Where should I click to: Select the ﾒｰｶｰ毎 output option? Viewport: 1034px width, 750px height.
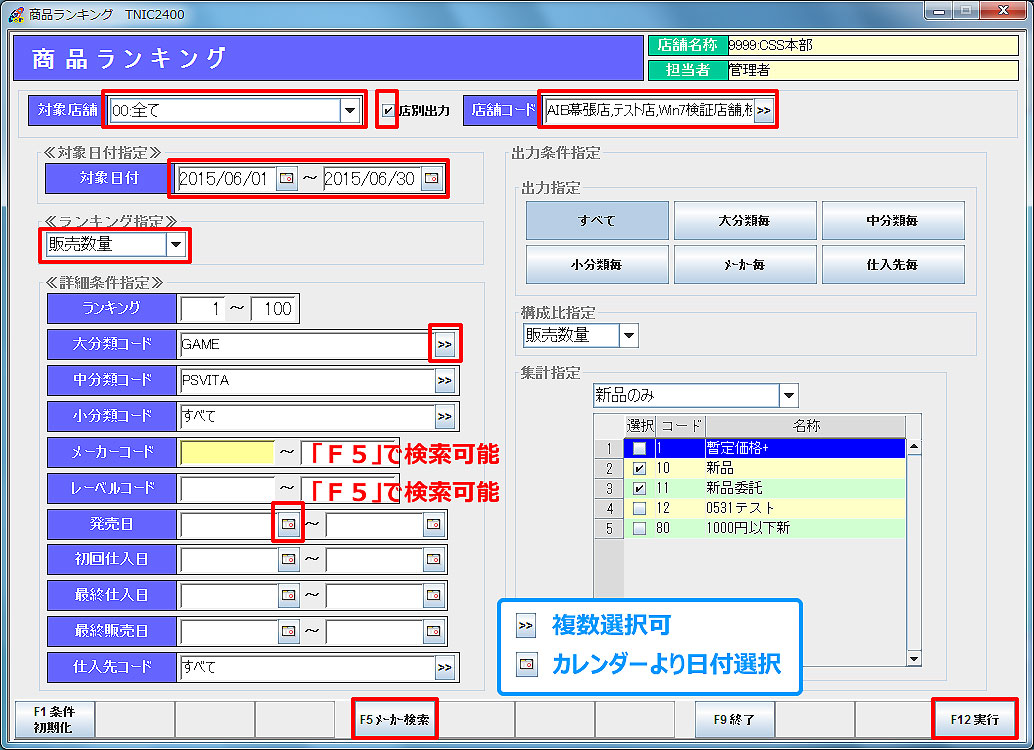coord(744,265)
